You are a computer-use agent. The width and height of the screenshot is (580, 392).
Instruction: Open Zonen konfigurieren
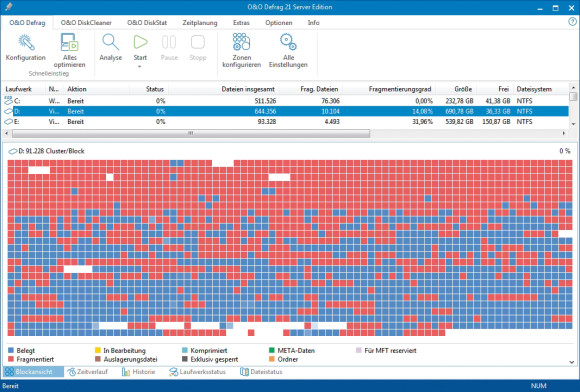(x=242, y=50)
